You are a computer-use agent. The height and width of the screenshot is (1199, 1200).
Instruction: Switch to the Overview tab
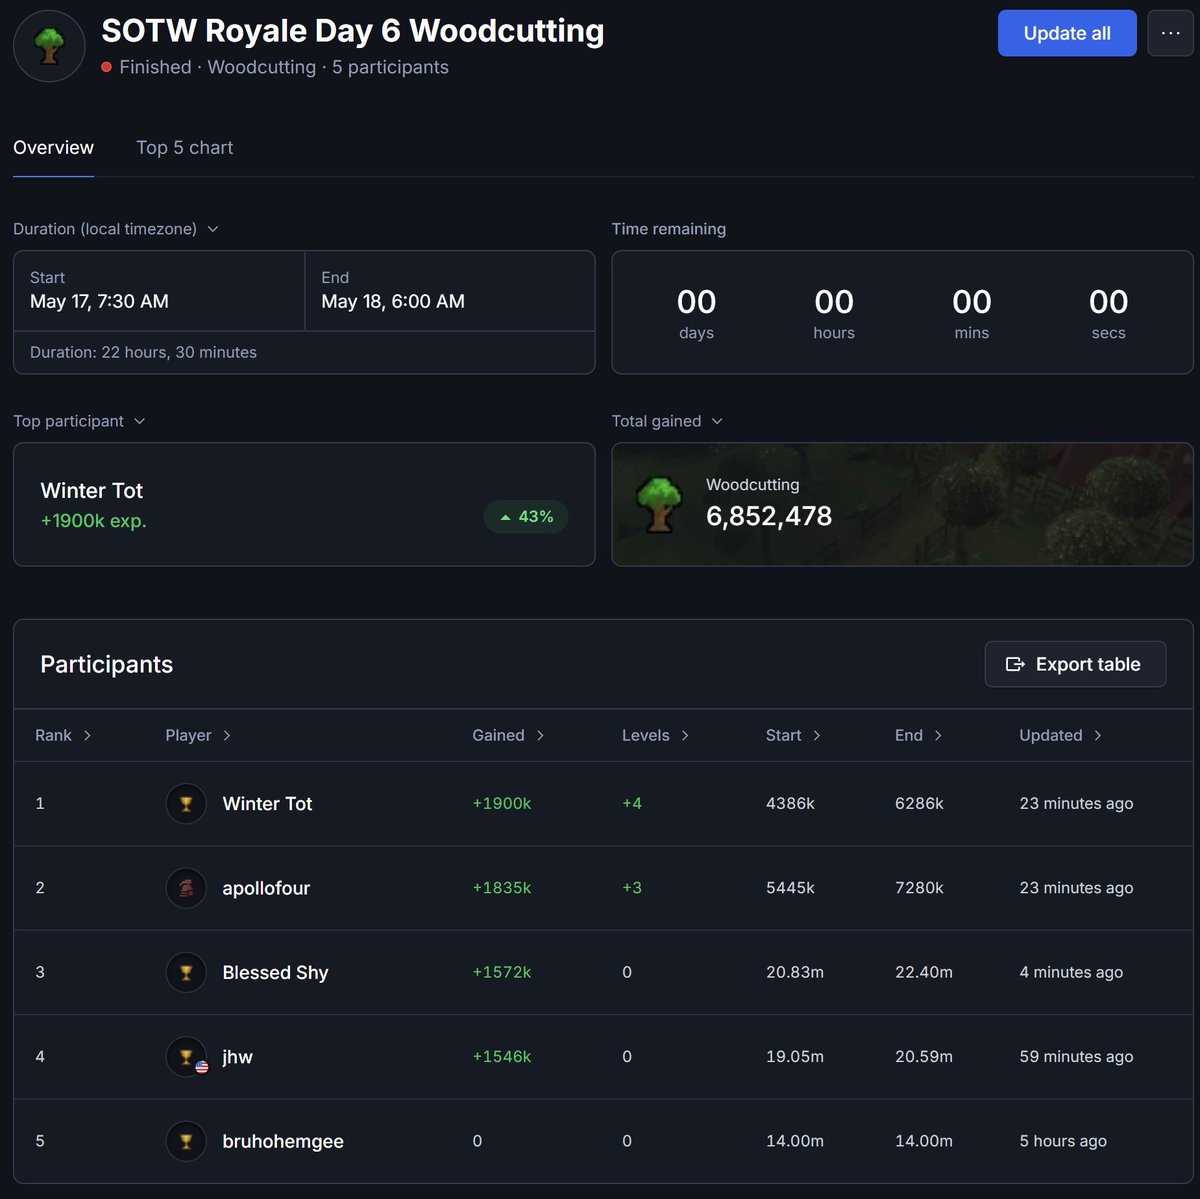click(x=53, y=147)
